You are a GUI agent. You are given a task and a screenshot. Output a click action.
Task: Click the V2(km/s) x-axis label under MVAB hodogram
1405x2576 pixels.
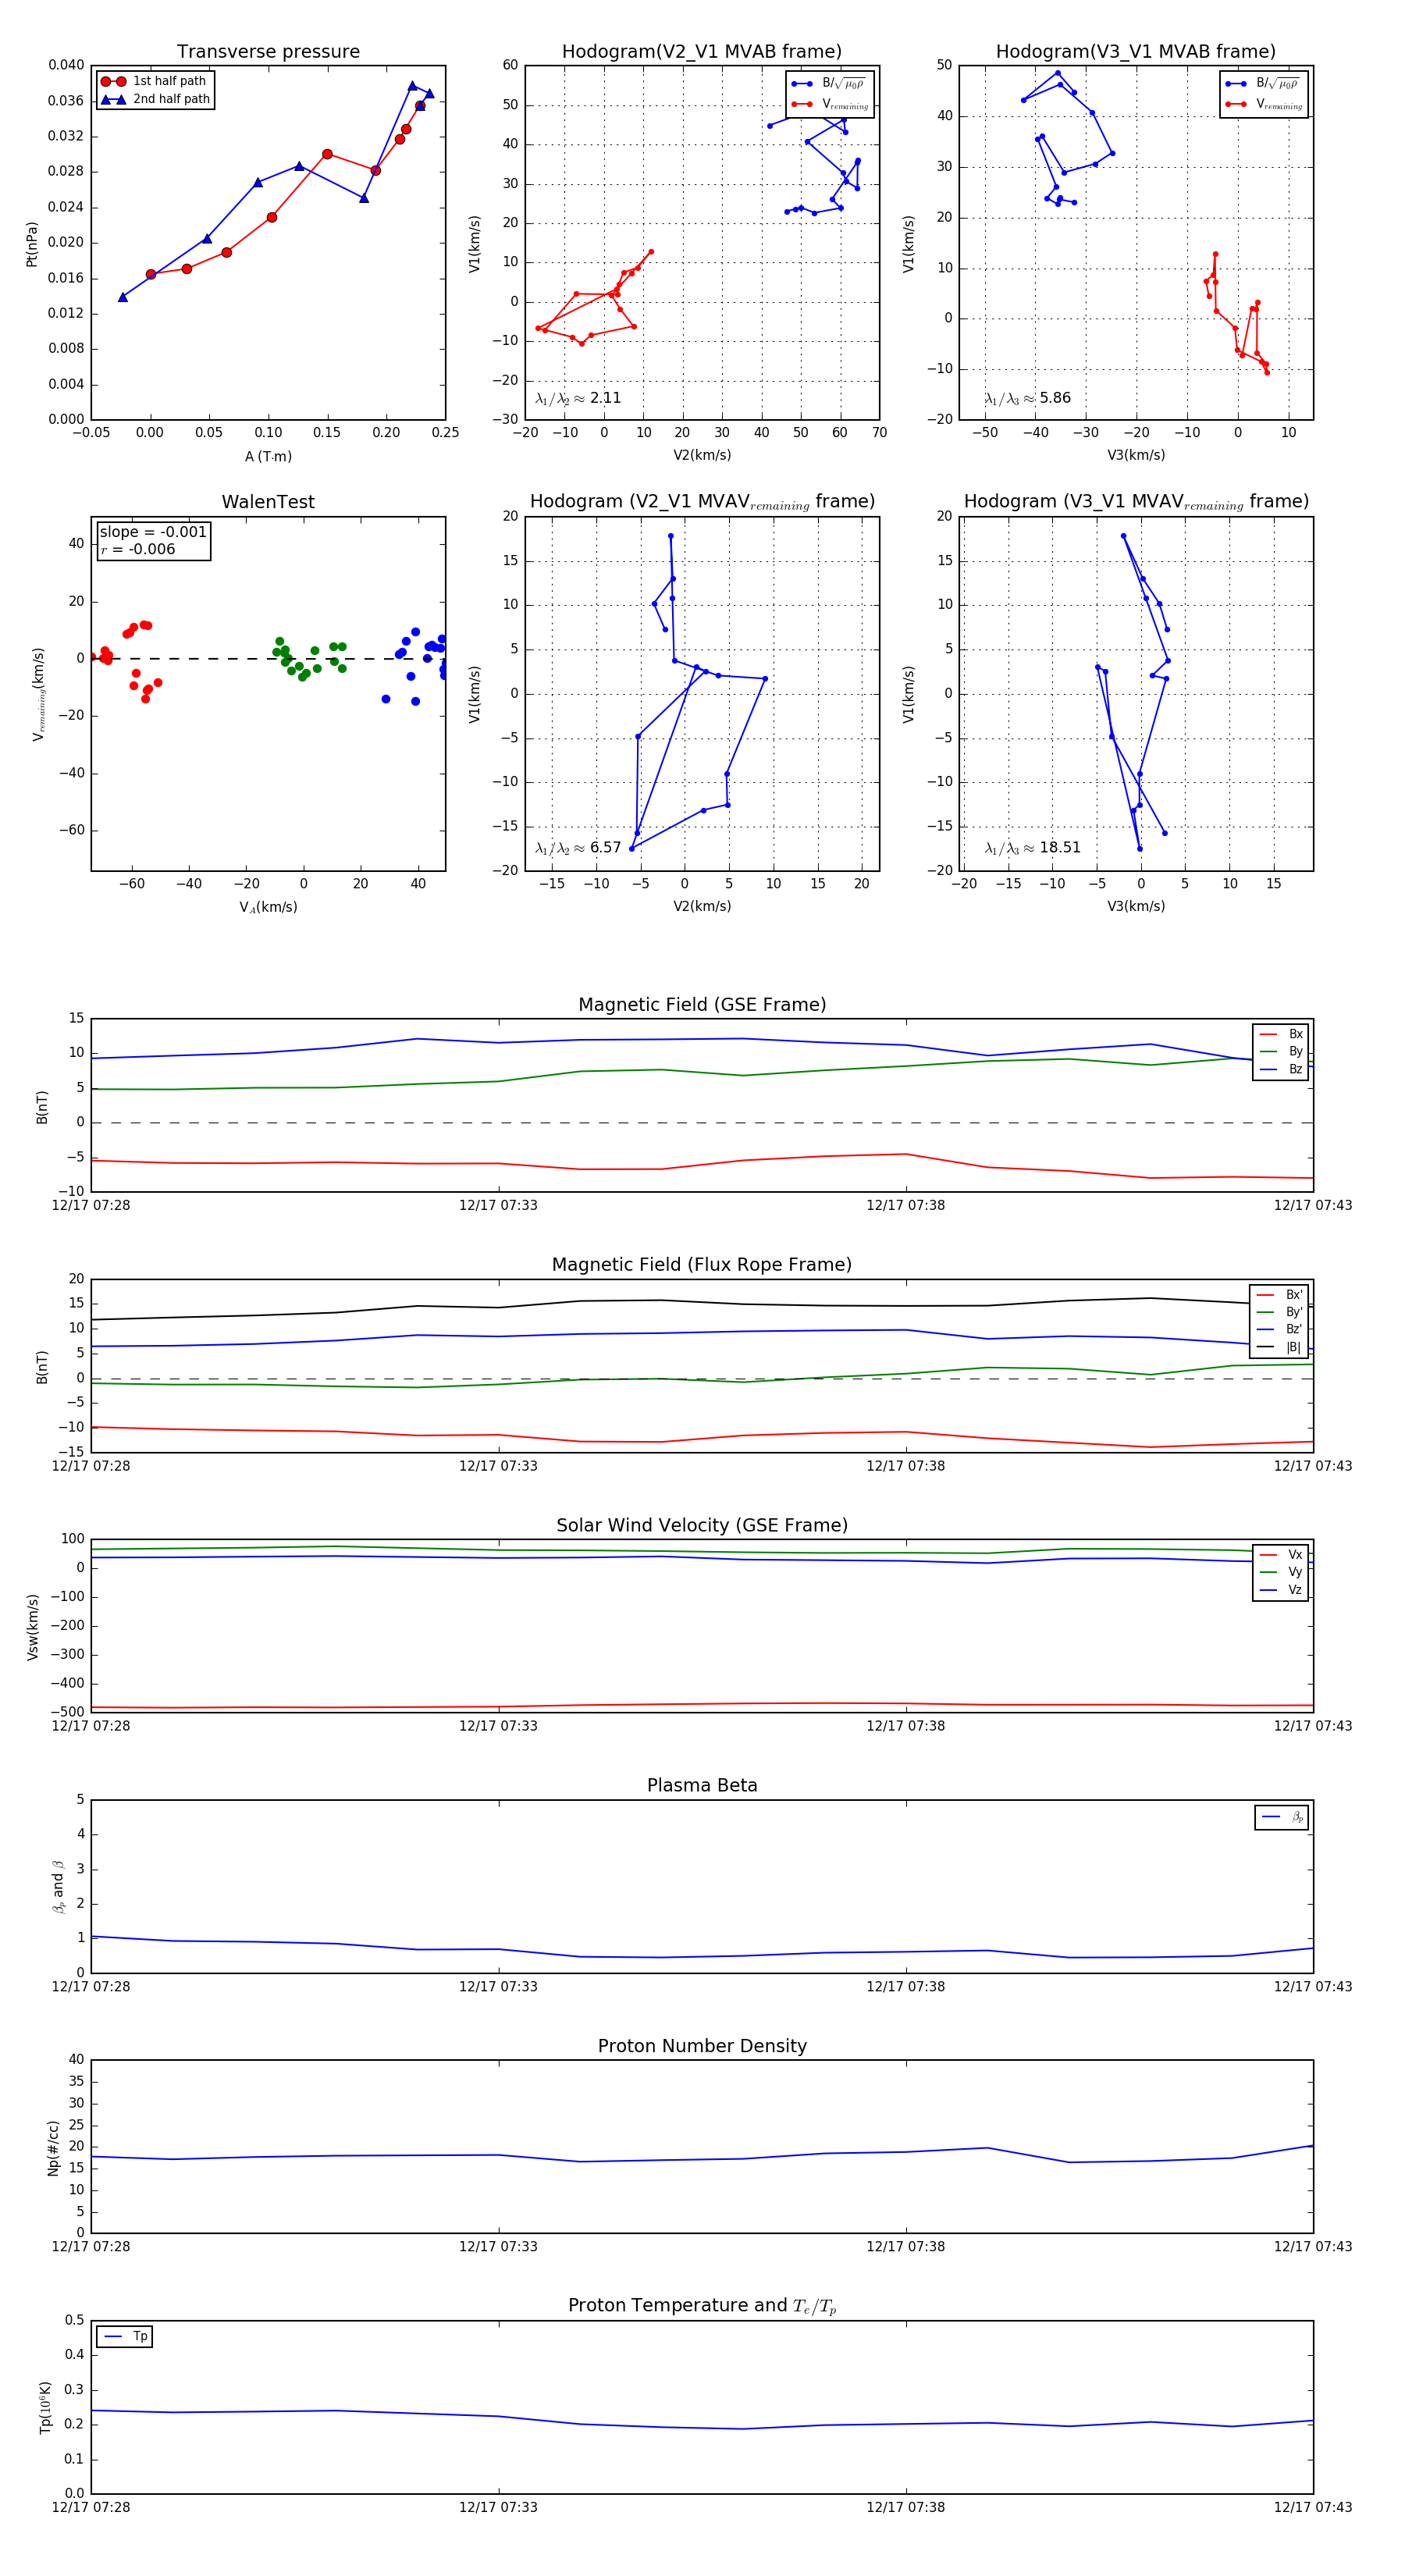click(x=702, y=455)
